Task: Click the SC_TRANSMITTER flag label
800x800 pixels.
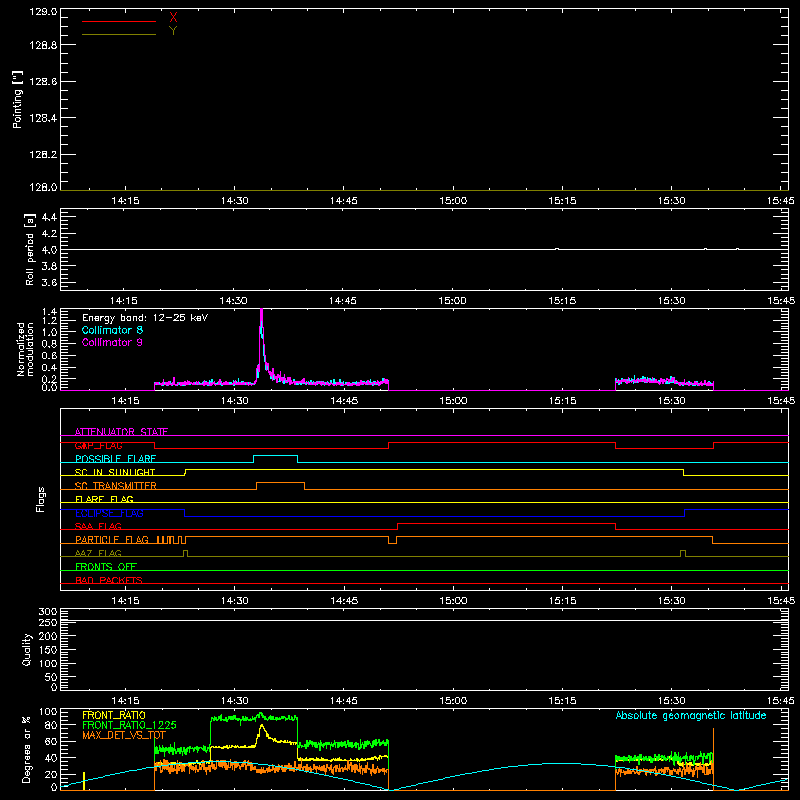Action: [116, 486]
